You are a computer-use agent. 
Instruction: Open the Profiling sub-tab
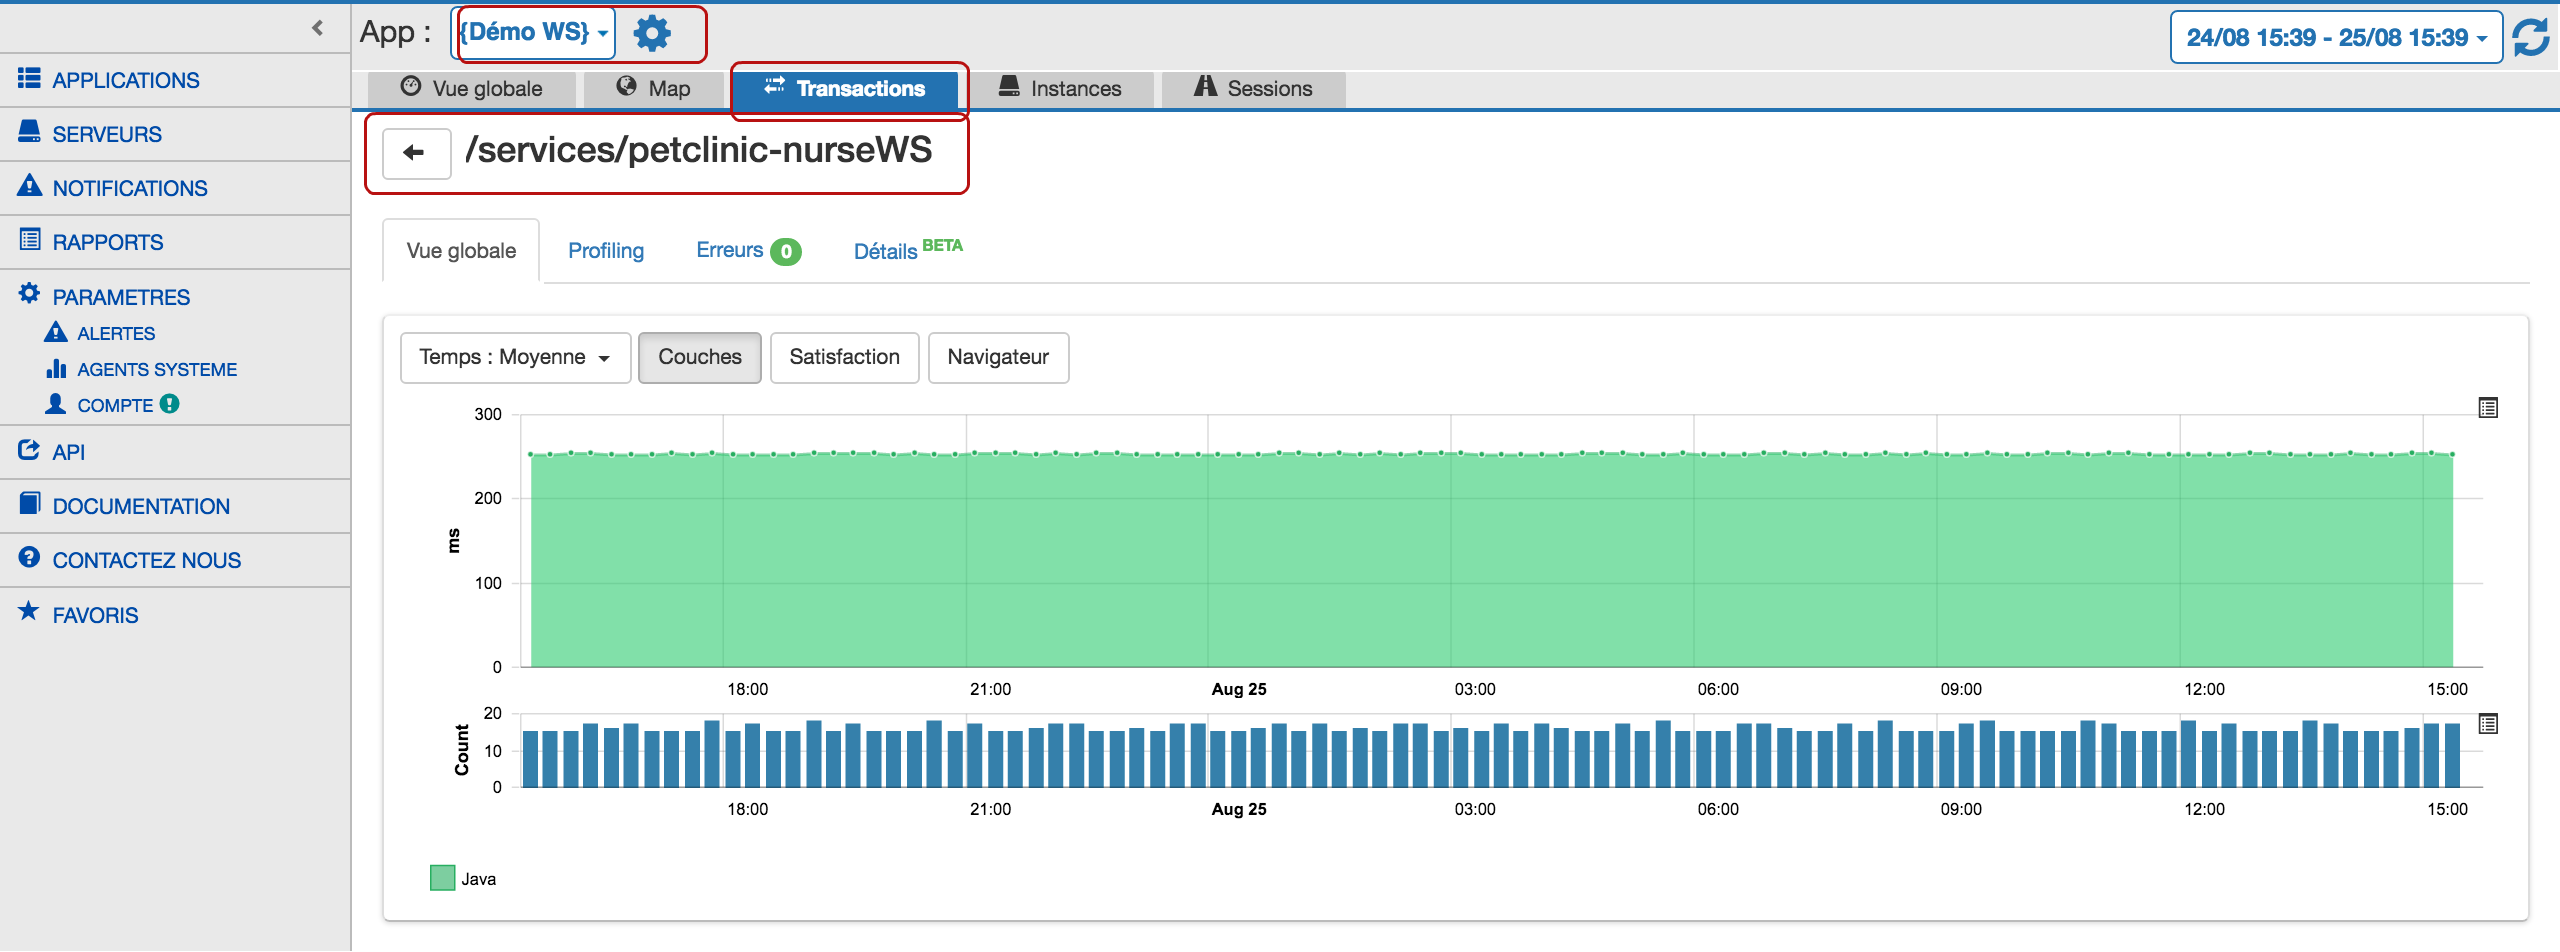605,250
